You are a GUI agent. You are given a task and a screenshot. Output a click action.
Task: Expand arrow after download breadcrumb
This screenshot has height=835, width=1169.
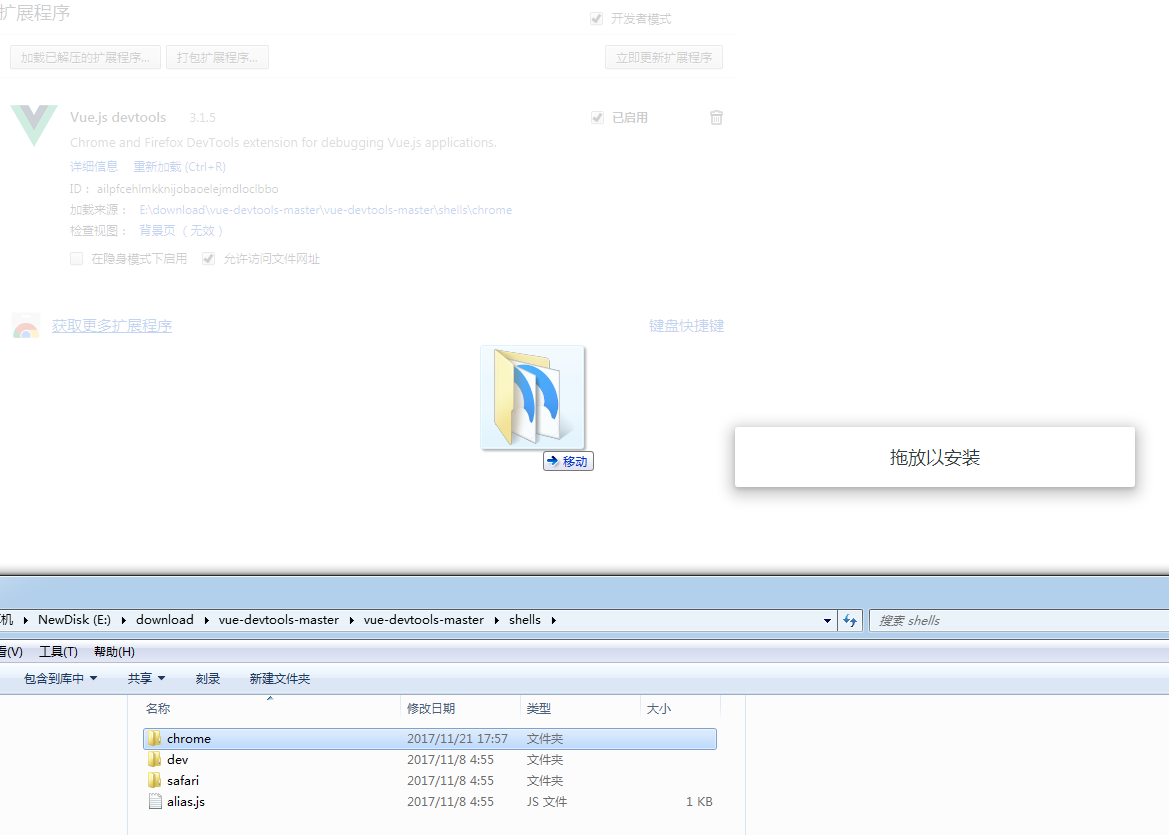tap(206, 620)
